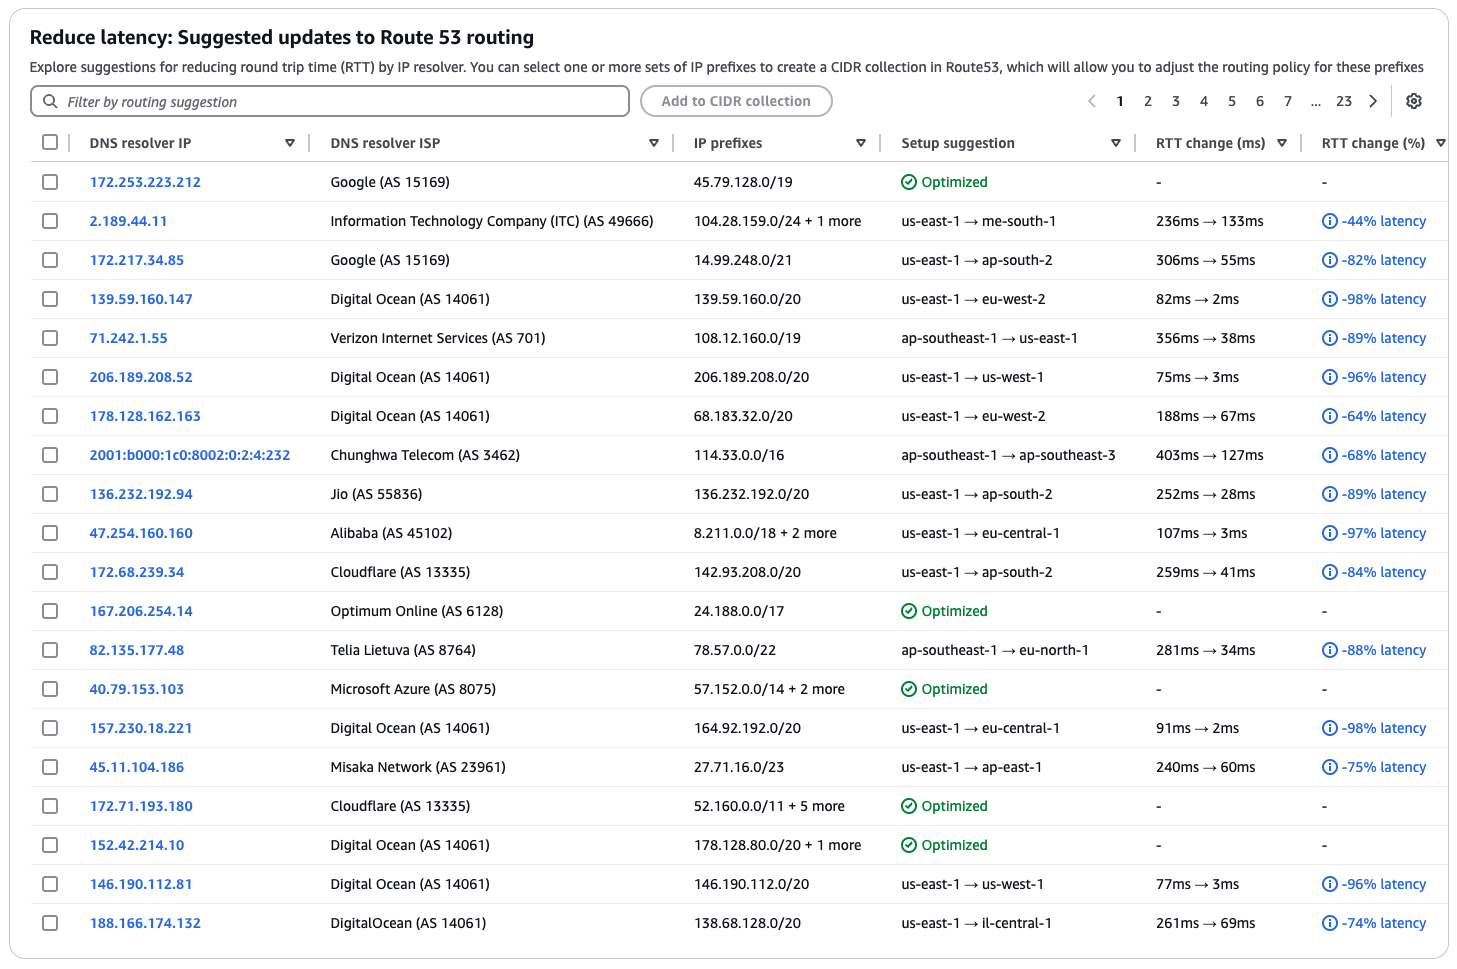The height and width of the screenshot is (969, 1457).
Task: Select the row checkbox for 2.189.44.11
Action: [x=50, y=221]
